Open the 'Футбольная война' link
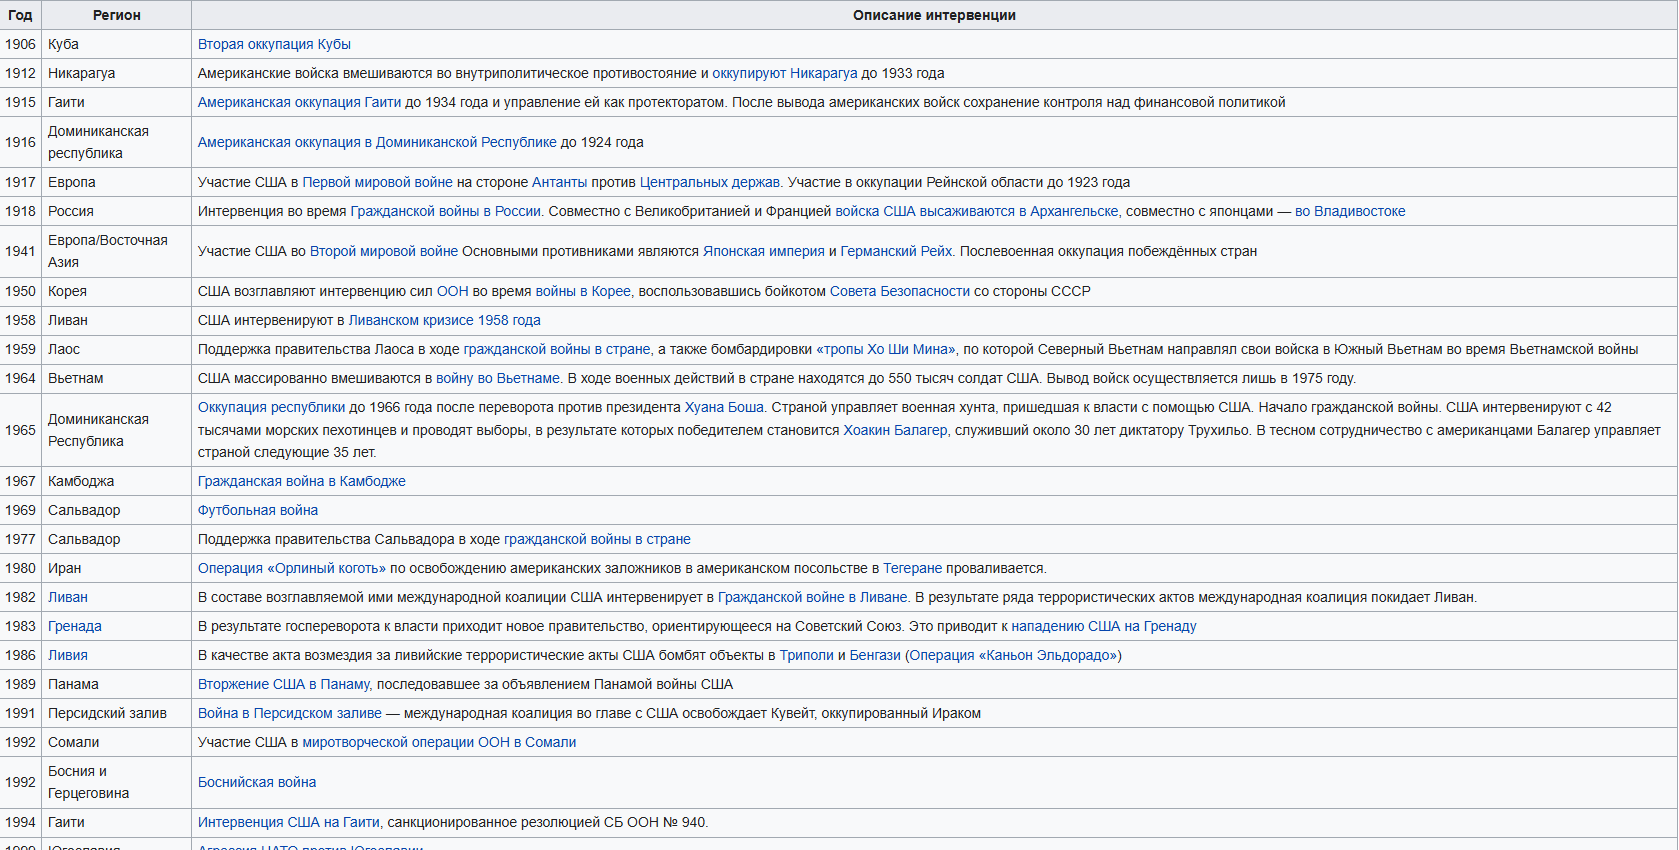Image resolution: width=1679 pixels, height=850 pixels. coord(258,510)
